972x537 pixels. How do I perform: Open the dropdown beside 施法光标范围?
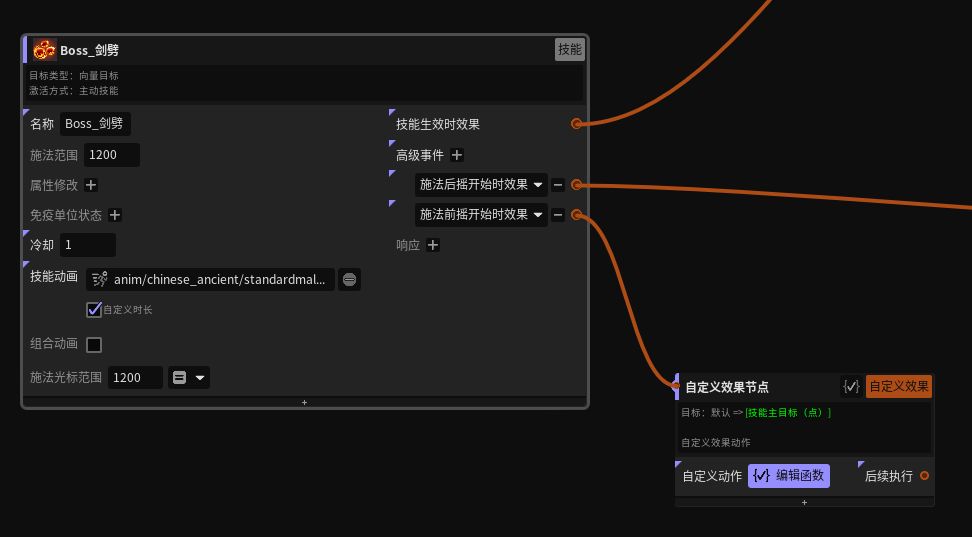(189, 378)
